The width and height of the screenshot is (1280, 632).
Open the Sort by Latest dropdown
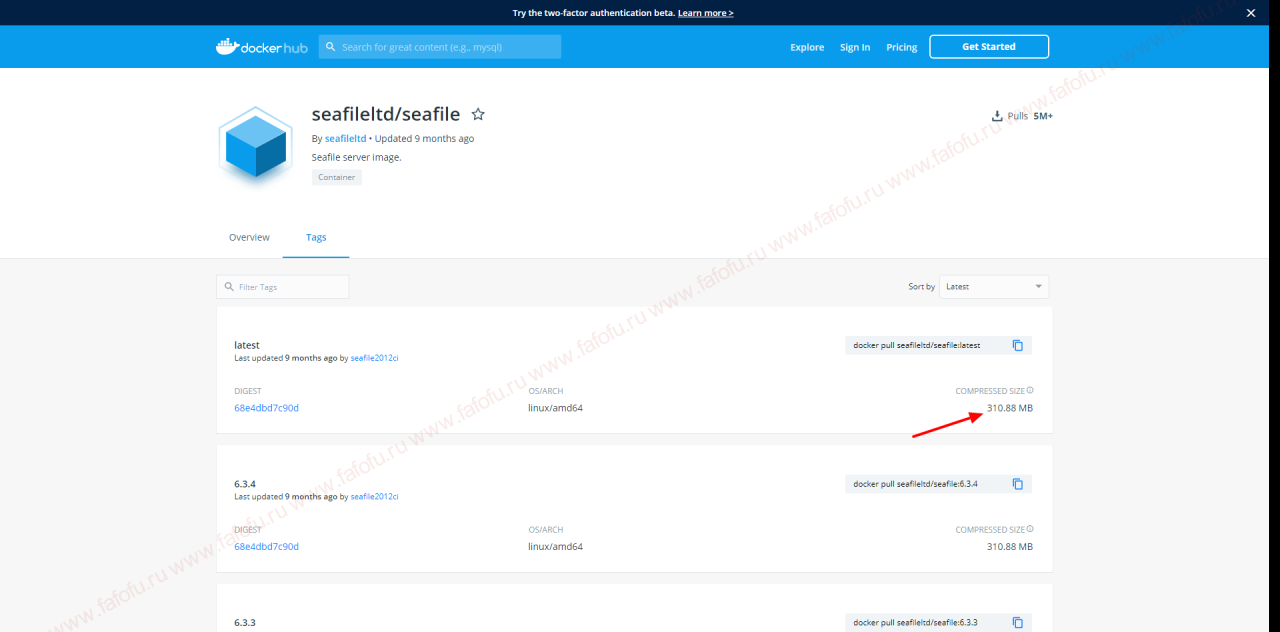(994, 287)
